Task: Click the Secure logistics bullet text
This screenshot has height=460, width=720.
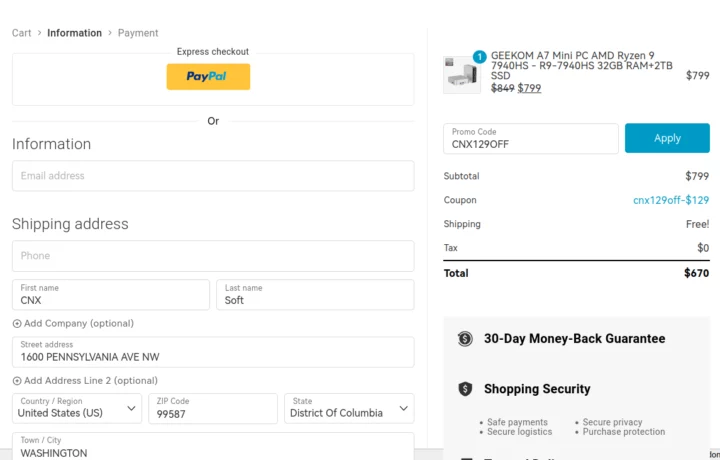Action: 520,432
